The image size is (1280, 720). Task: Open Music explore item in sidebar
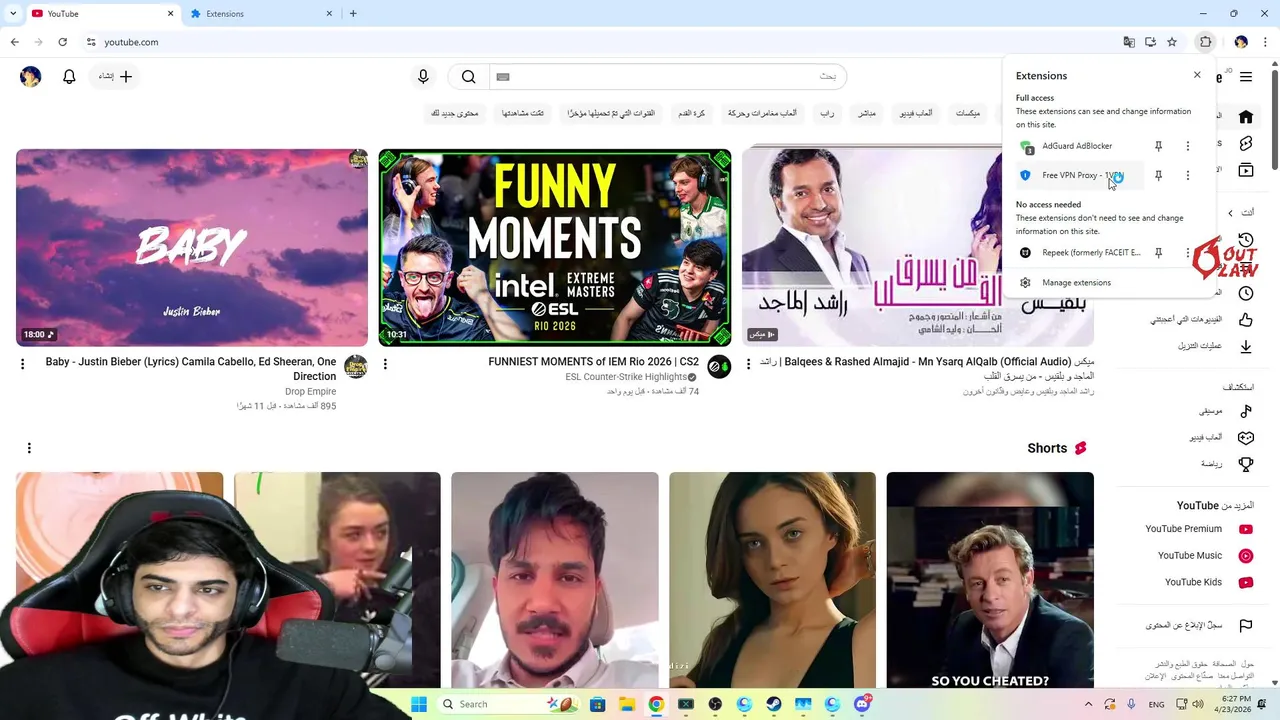1226,411
